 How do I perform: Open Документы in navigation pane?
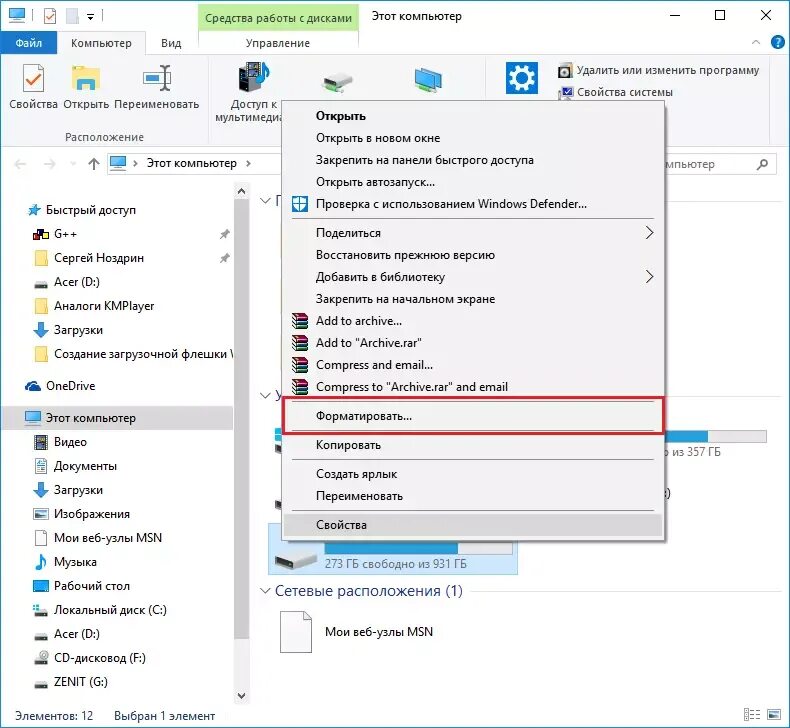pyautogui.click(x=85, y=466)
